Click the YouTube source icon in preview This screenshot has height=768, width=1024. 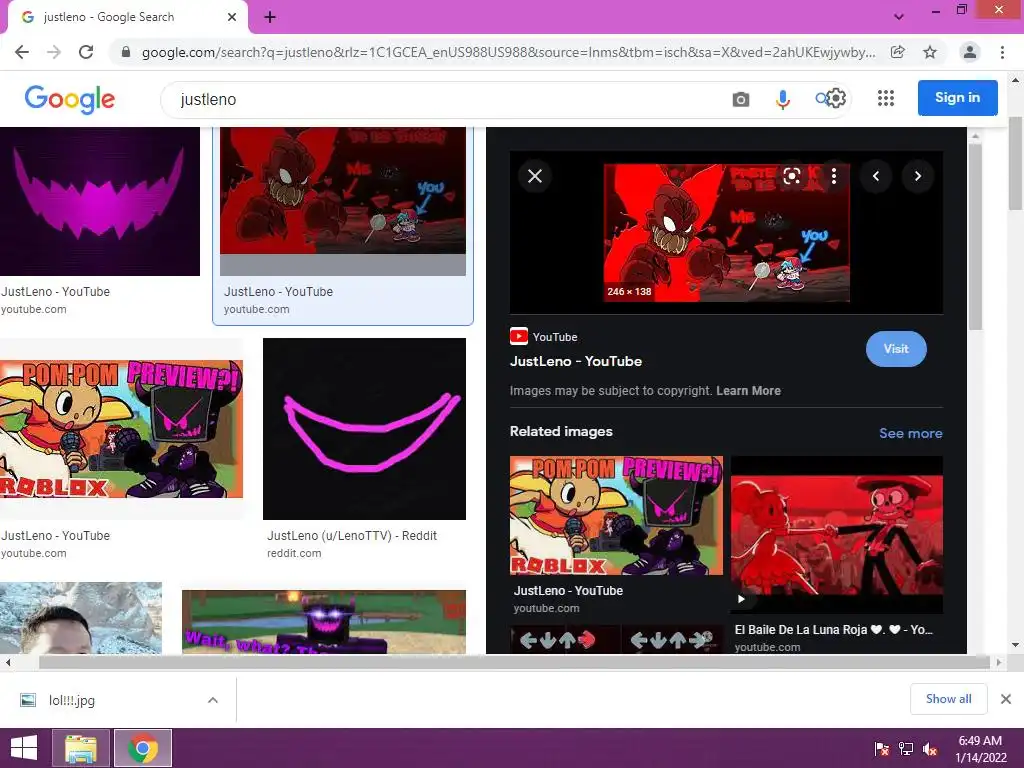click(x=519, y=336)
